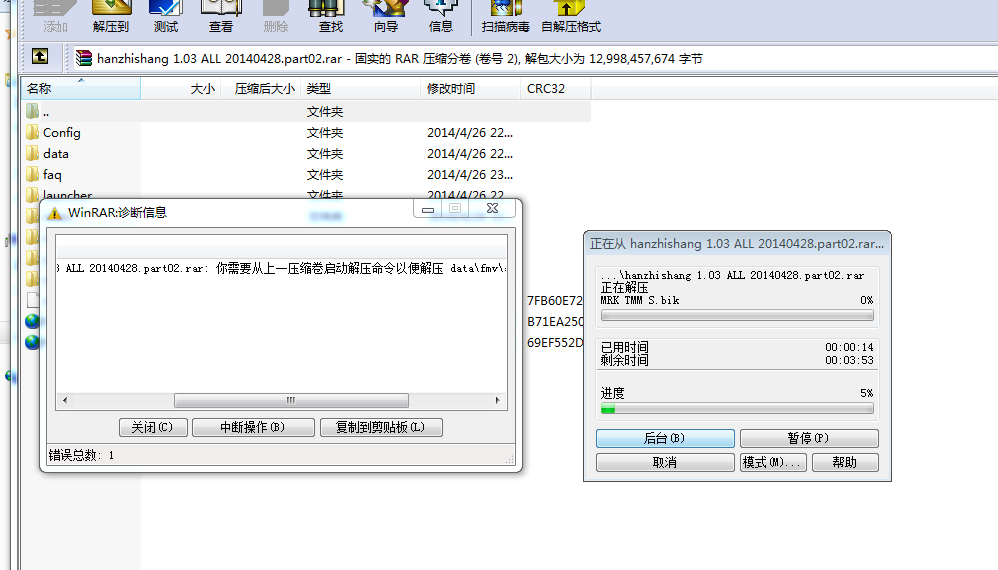
Task: Click the horizontal scrollbar thumb in diagnostic message list
Action: tap(291, 400)
